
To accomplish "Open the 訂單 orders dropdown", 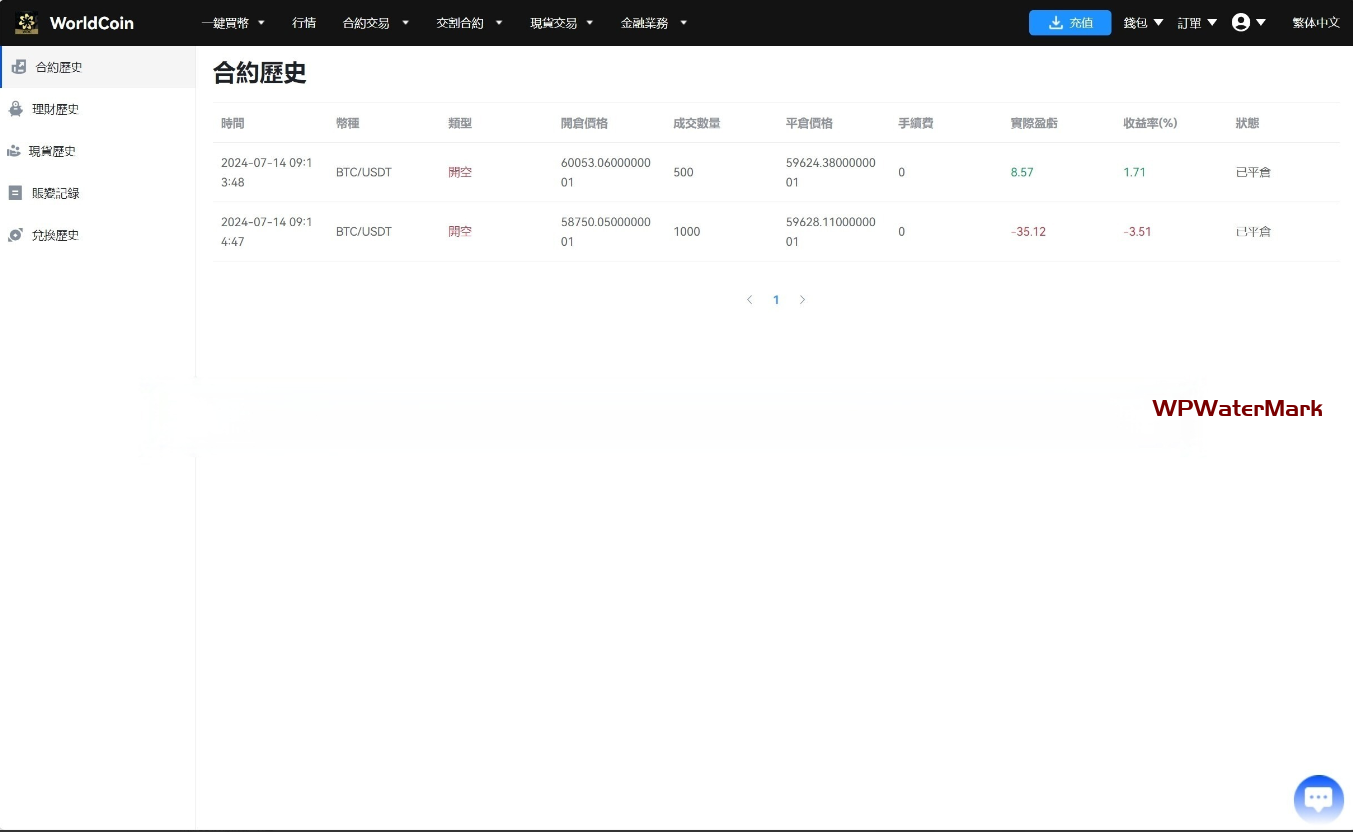I will (1196, 22).
